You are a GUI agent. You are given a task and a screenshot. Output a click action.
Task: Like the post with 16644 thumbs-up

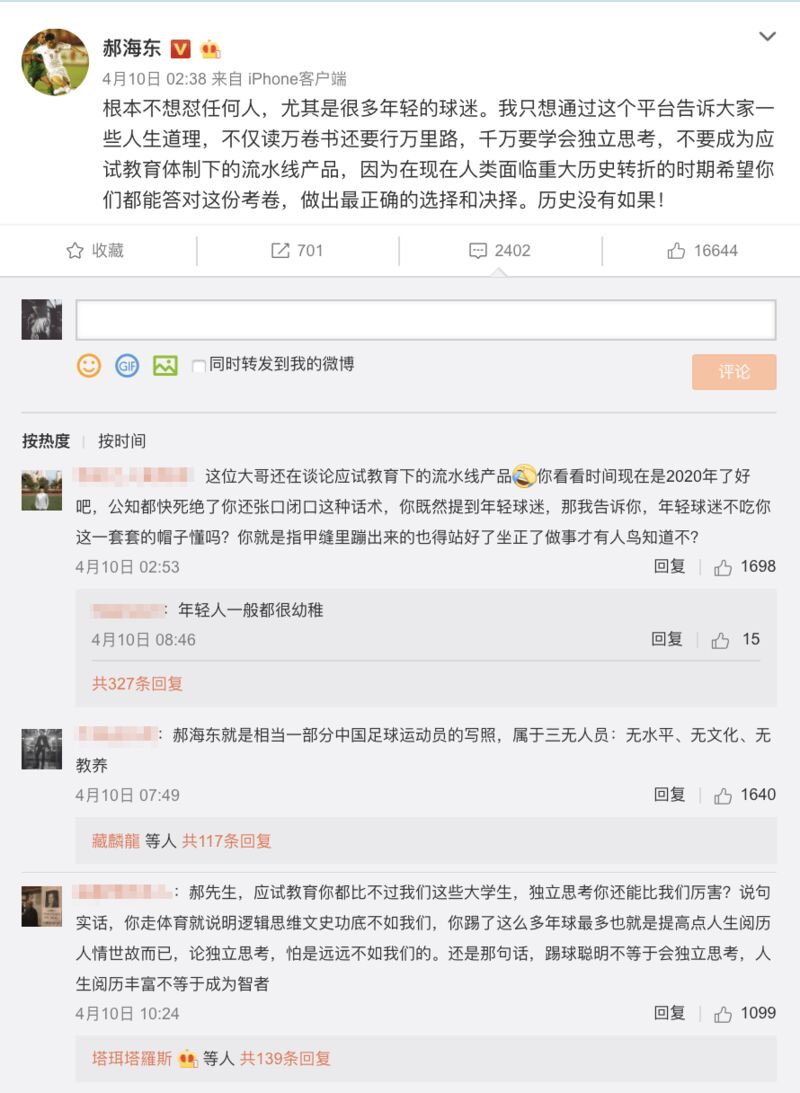tap(702, 250)
